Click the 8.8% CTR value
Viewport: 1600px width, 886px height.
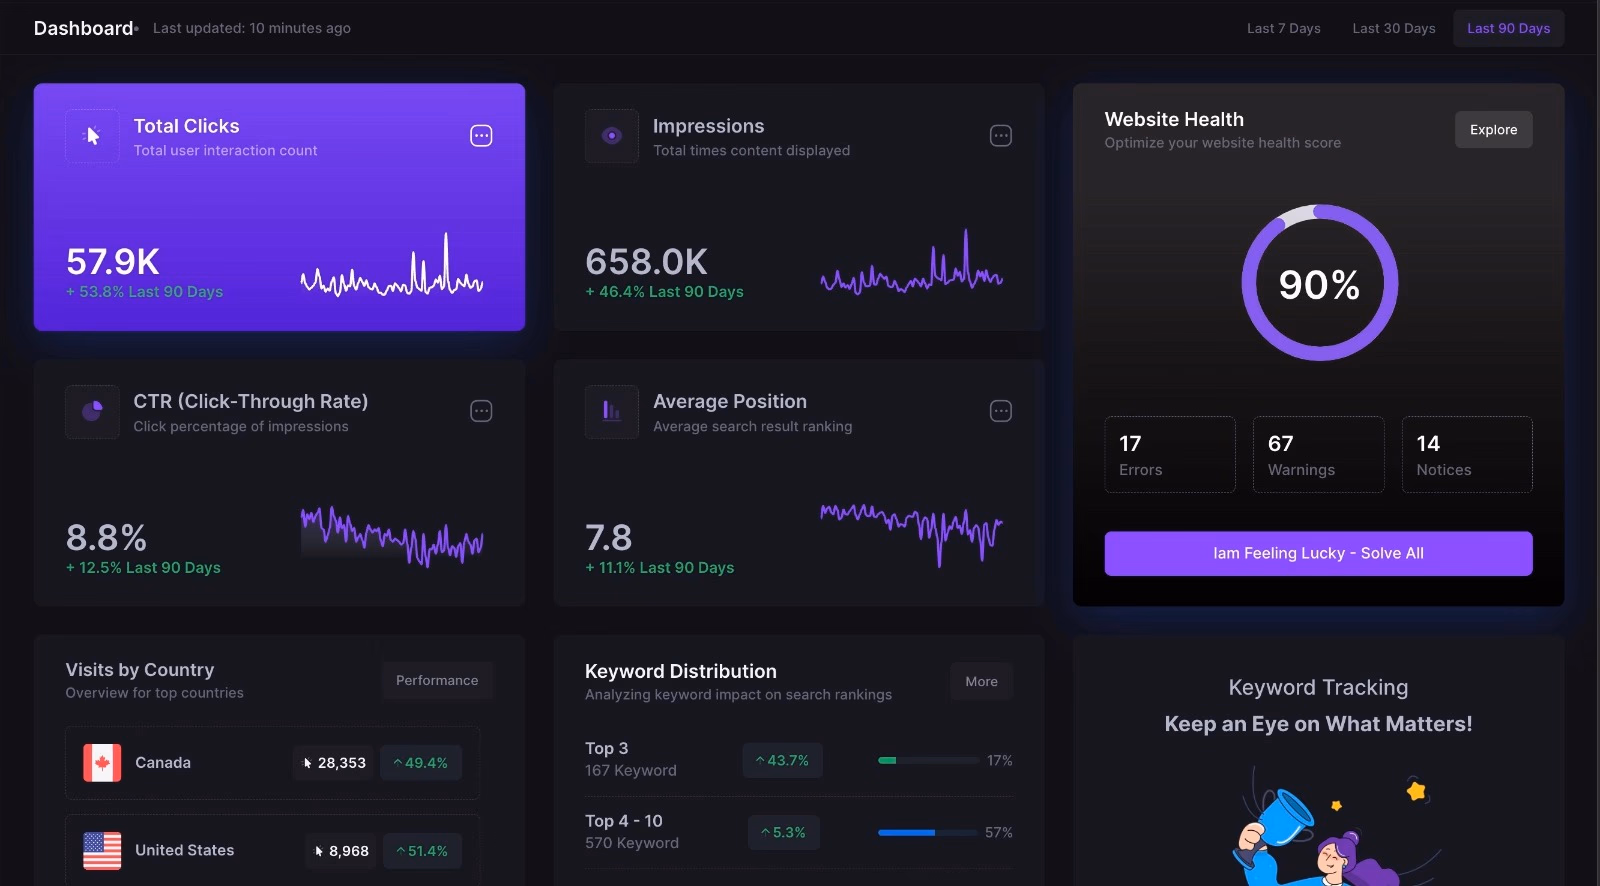click(106, 538)
